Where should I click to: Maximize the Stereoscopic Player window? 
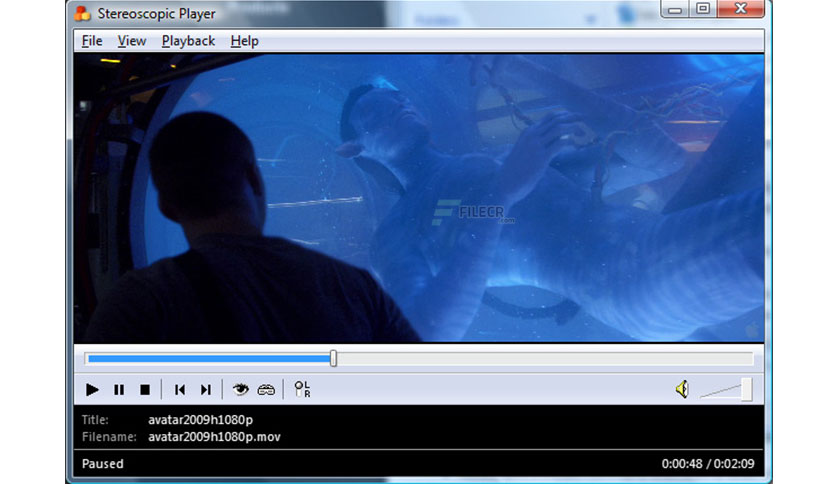[x=703, y=8]
